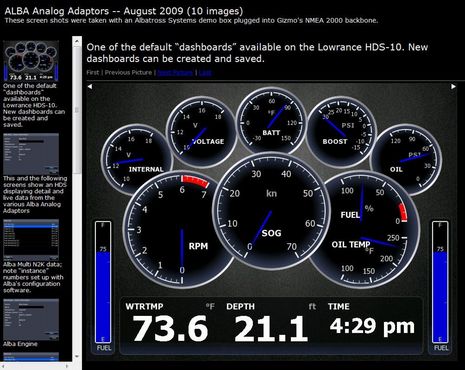The image size is (465, 370).
Task: Click the left arrow above the dashboard
Action: coord(90,87)
